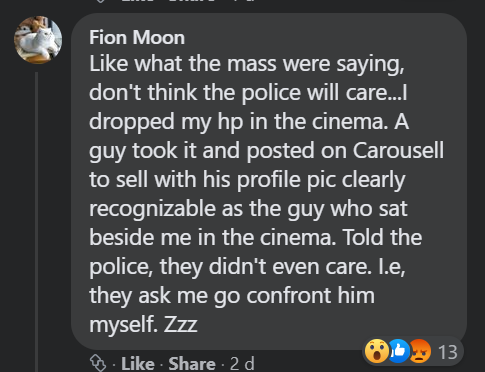Click the partially visible Share link at top
Image resolution: width=485 pixels, height=372 pixels.
(192, 1)
